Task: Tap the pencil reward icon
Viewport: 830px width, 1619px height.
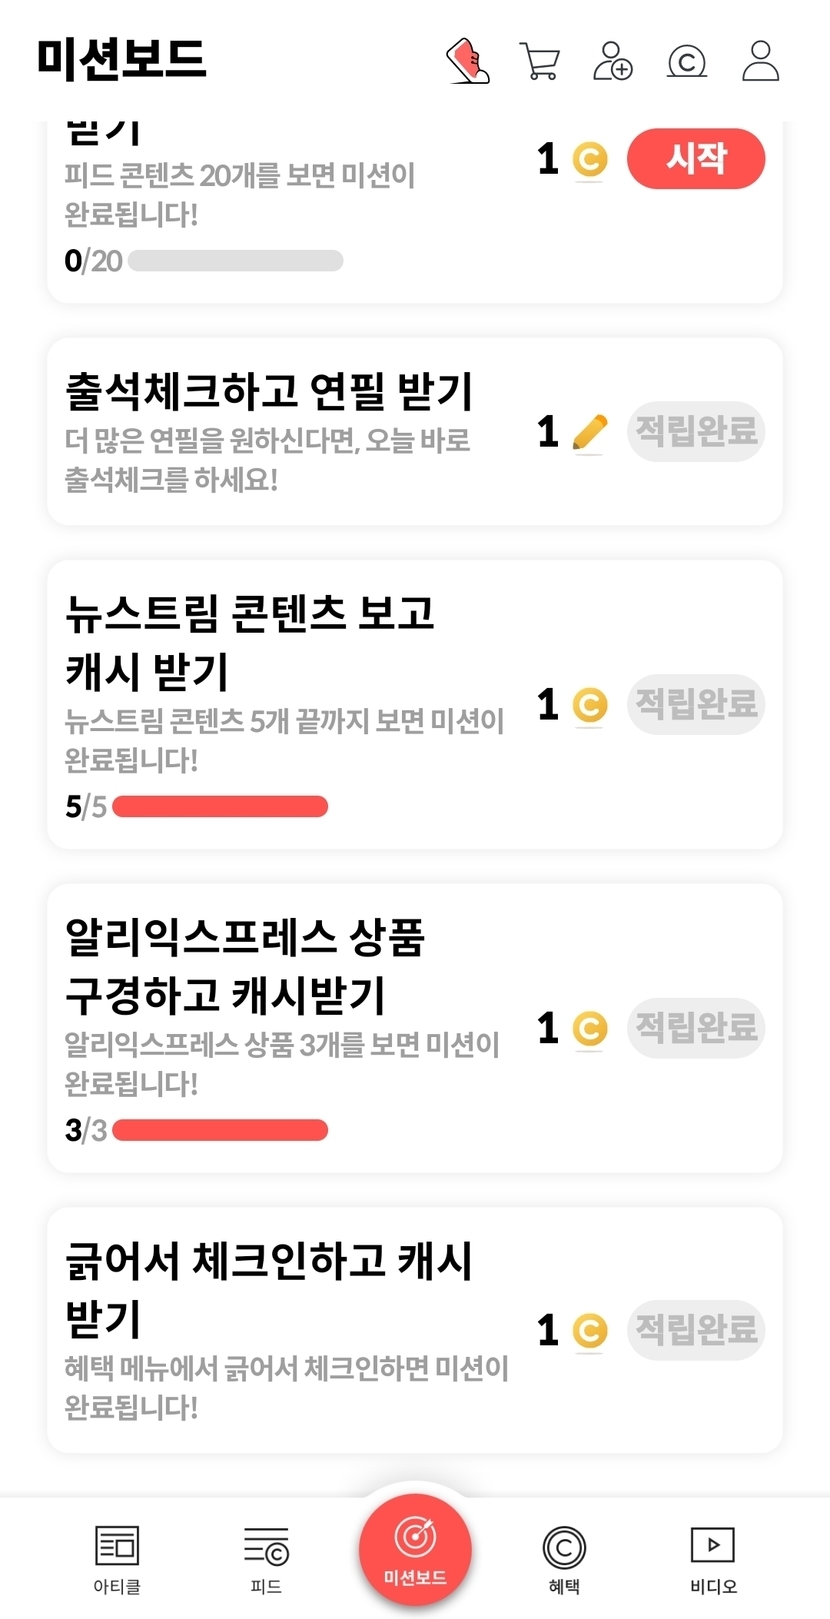Action: click(x=590, y=433)
